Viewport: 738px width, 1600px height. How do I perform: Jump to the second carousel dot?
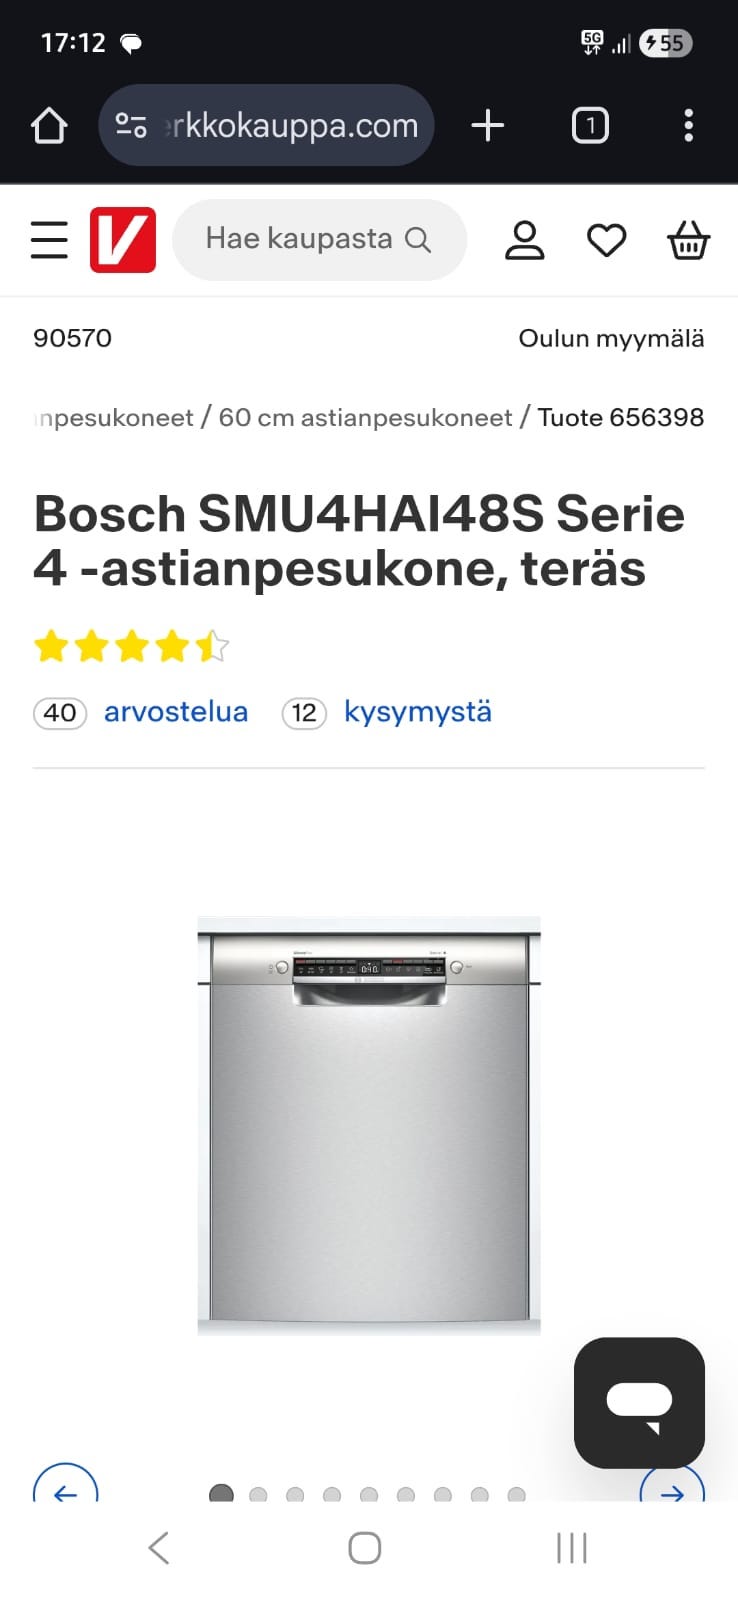point(258,1494)
